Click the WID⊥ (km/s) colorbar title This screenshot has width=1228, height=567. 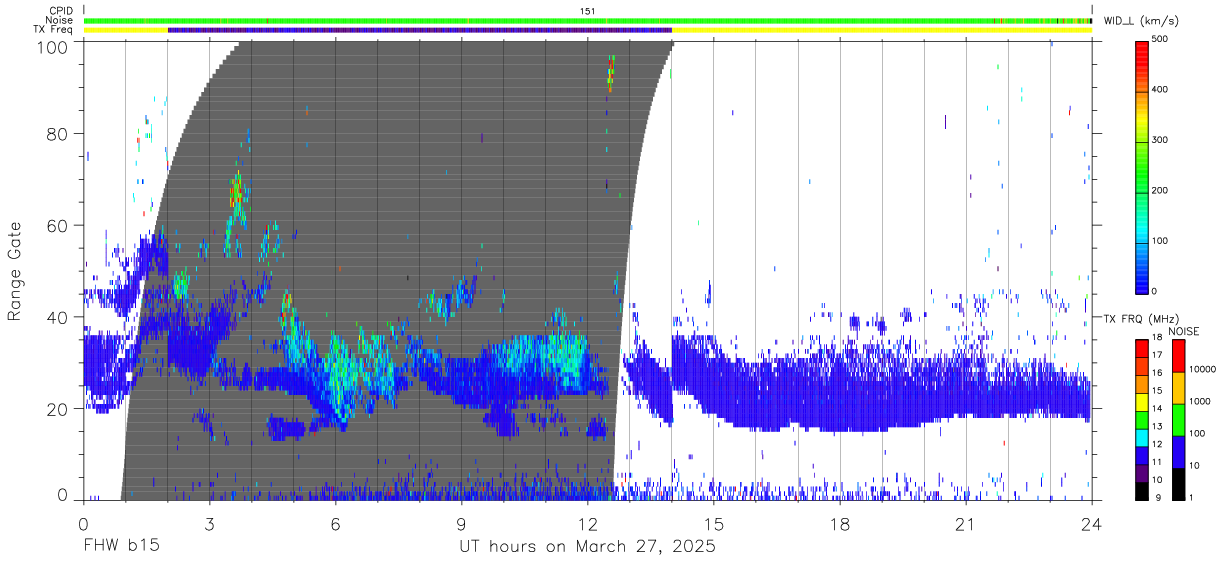(x=1141, y=20)
